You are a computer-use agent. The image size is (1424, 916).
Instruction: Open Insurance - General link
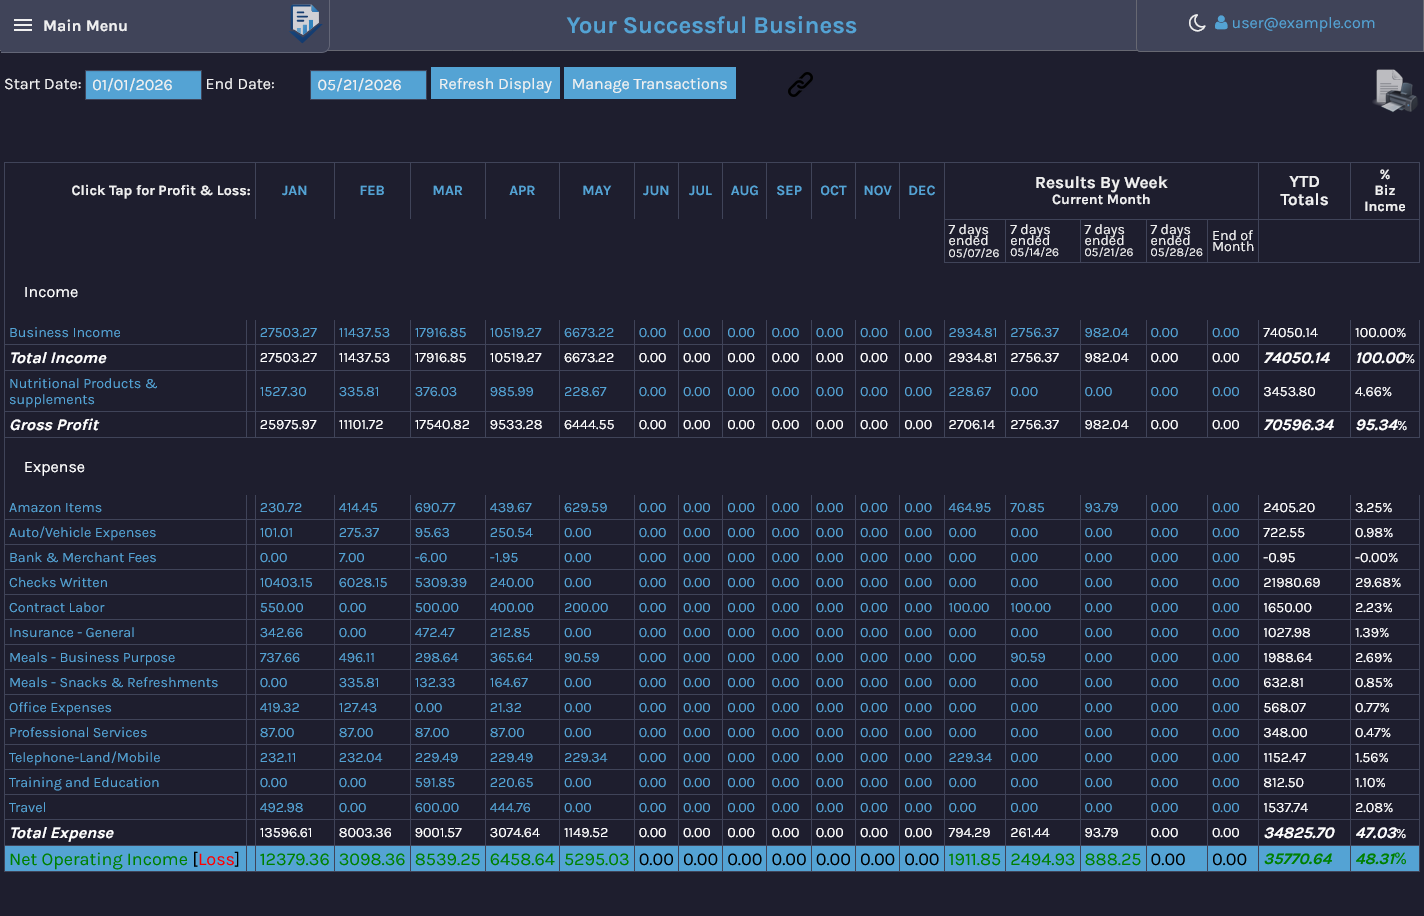[x=71, y=633]
